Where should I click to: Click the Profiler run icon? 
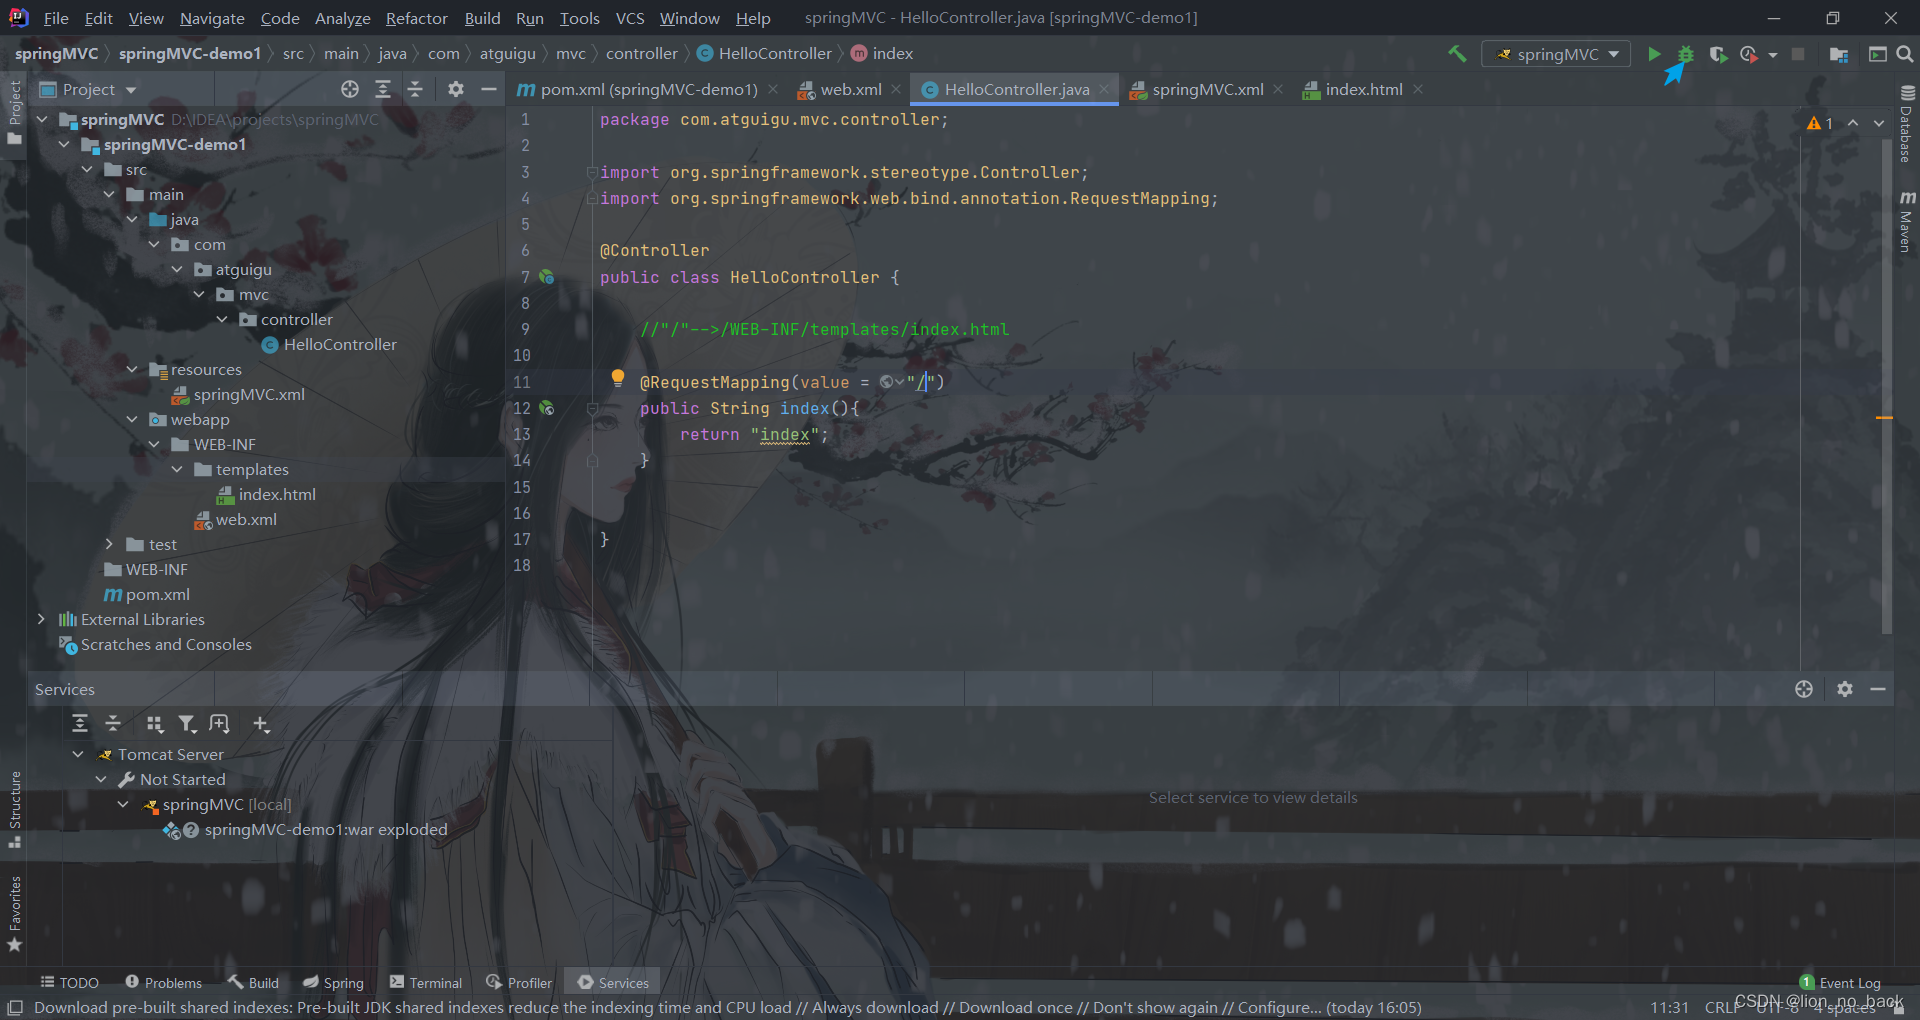tap(1749, 54)
